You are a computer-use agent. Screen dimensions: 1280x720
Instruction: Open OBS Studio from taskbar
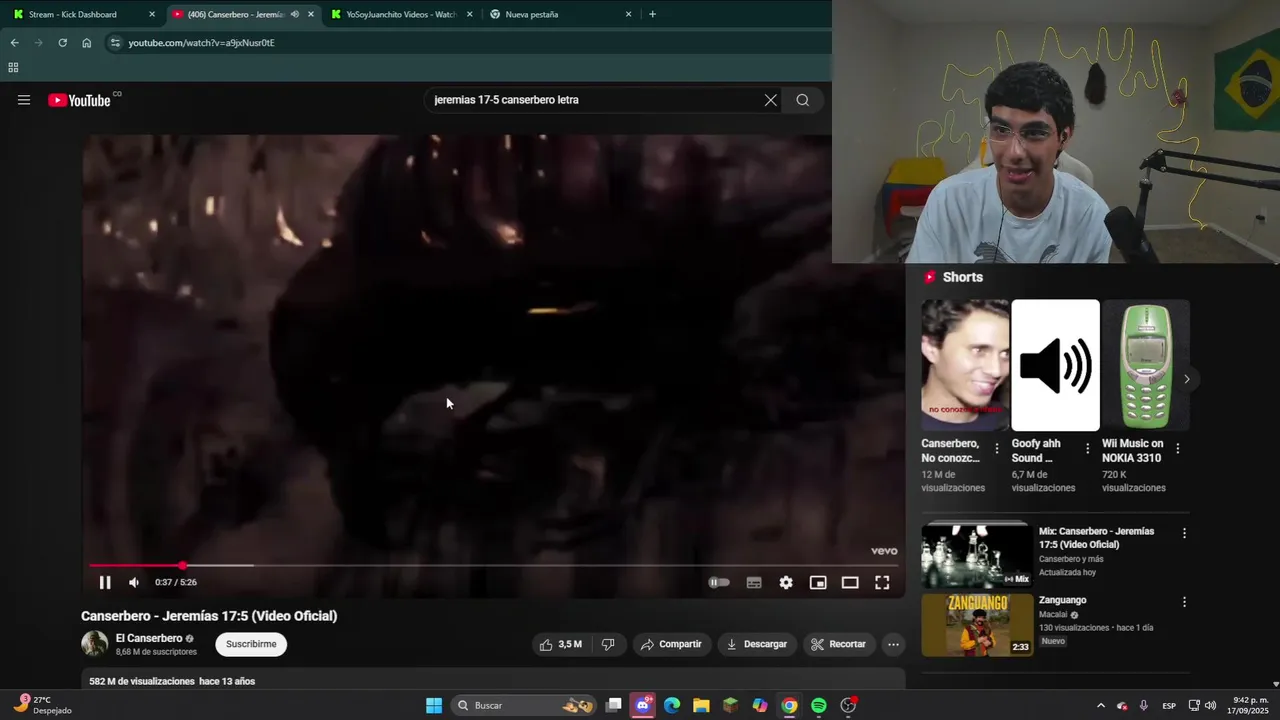pyautogui.click(x=848, y=705)
